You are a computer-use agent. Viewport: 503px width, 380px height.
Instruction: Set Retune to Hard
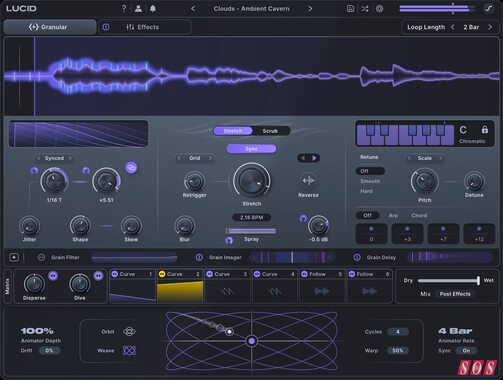(366, 191)
